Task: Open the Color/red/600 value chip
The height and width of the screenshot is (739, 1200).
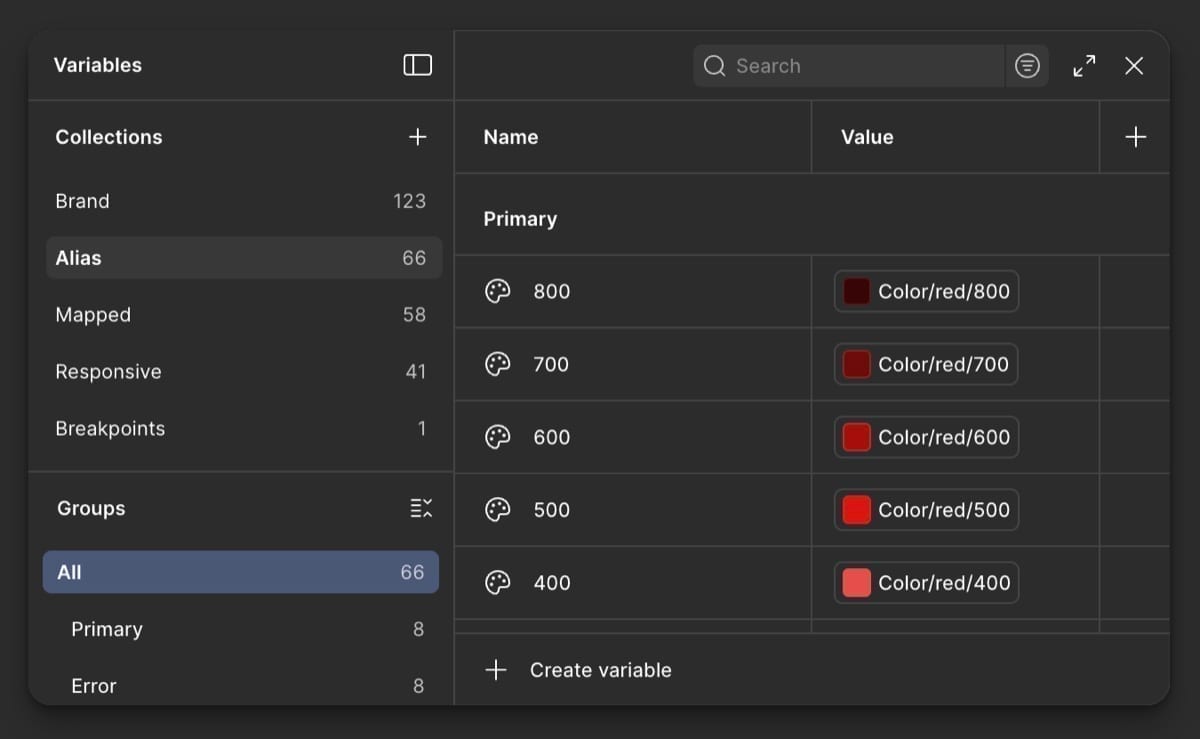Action: [927, 437]
